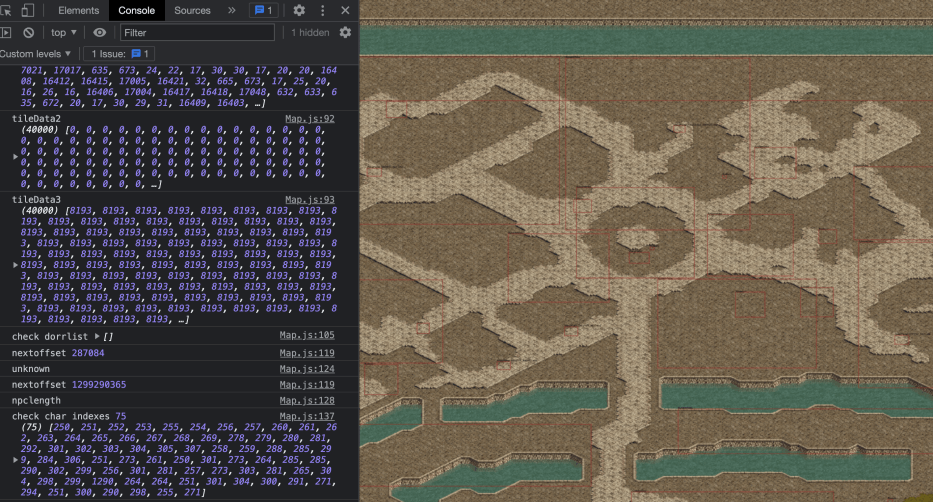Open the issues counter badge

click(x=264, y=10)
